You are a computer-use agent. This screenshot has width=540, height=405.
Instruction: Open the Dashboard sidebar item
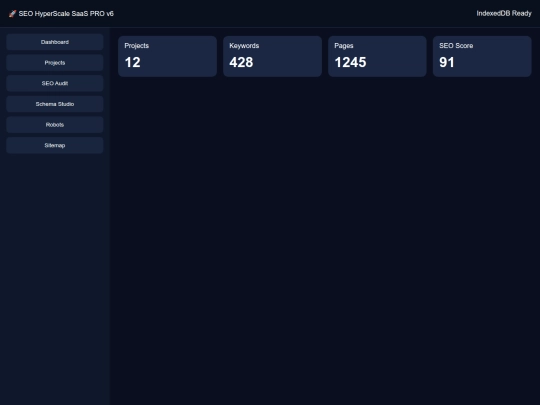click(x=55, y=42)
